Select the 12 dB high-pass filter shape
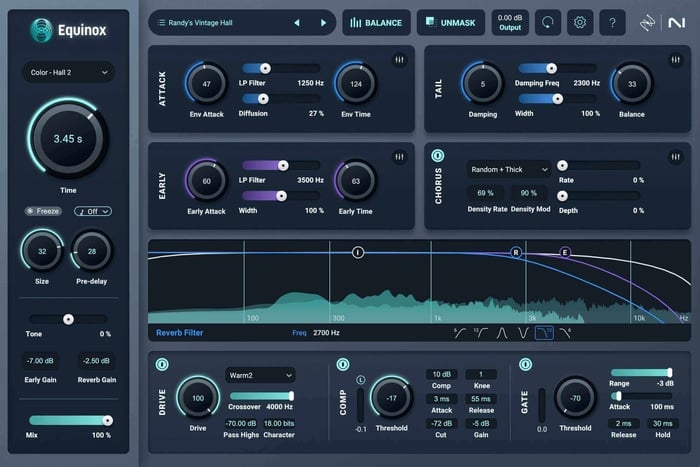Screen dimensions: 700x467 (x=481, y=333)
